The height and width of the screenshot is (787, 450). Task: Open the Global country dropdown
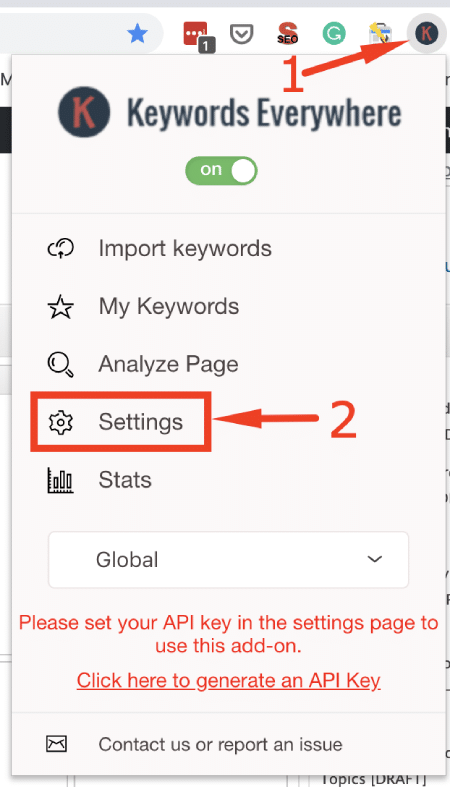[228, 560]
